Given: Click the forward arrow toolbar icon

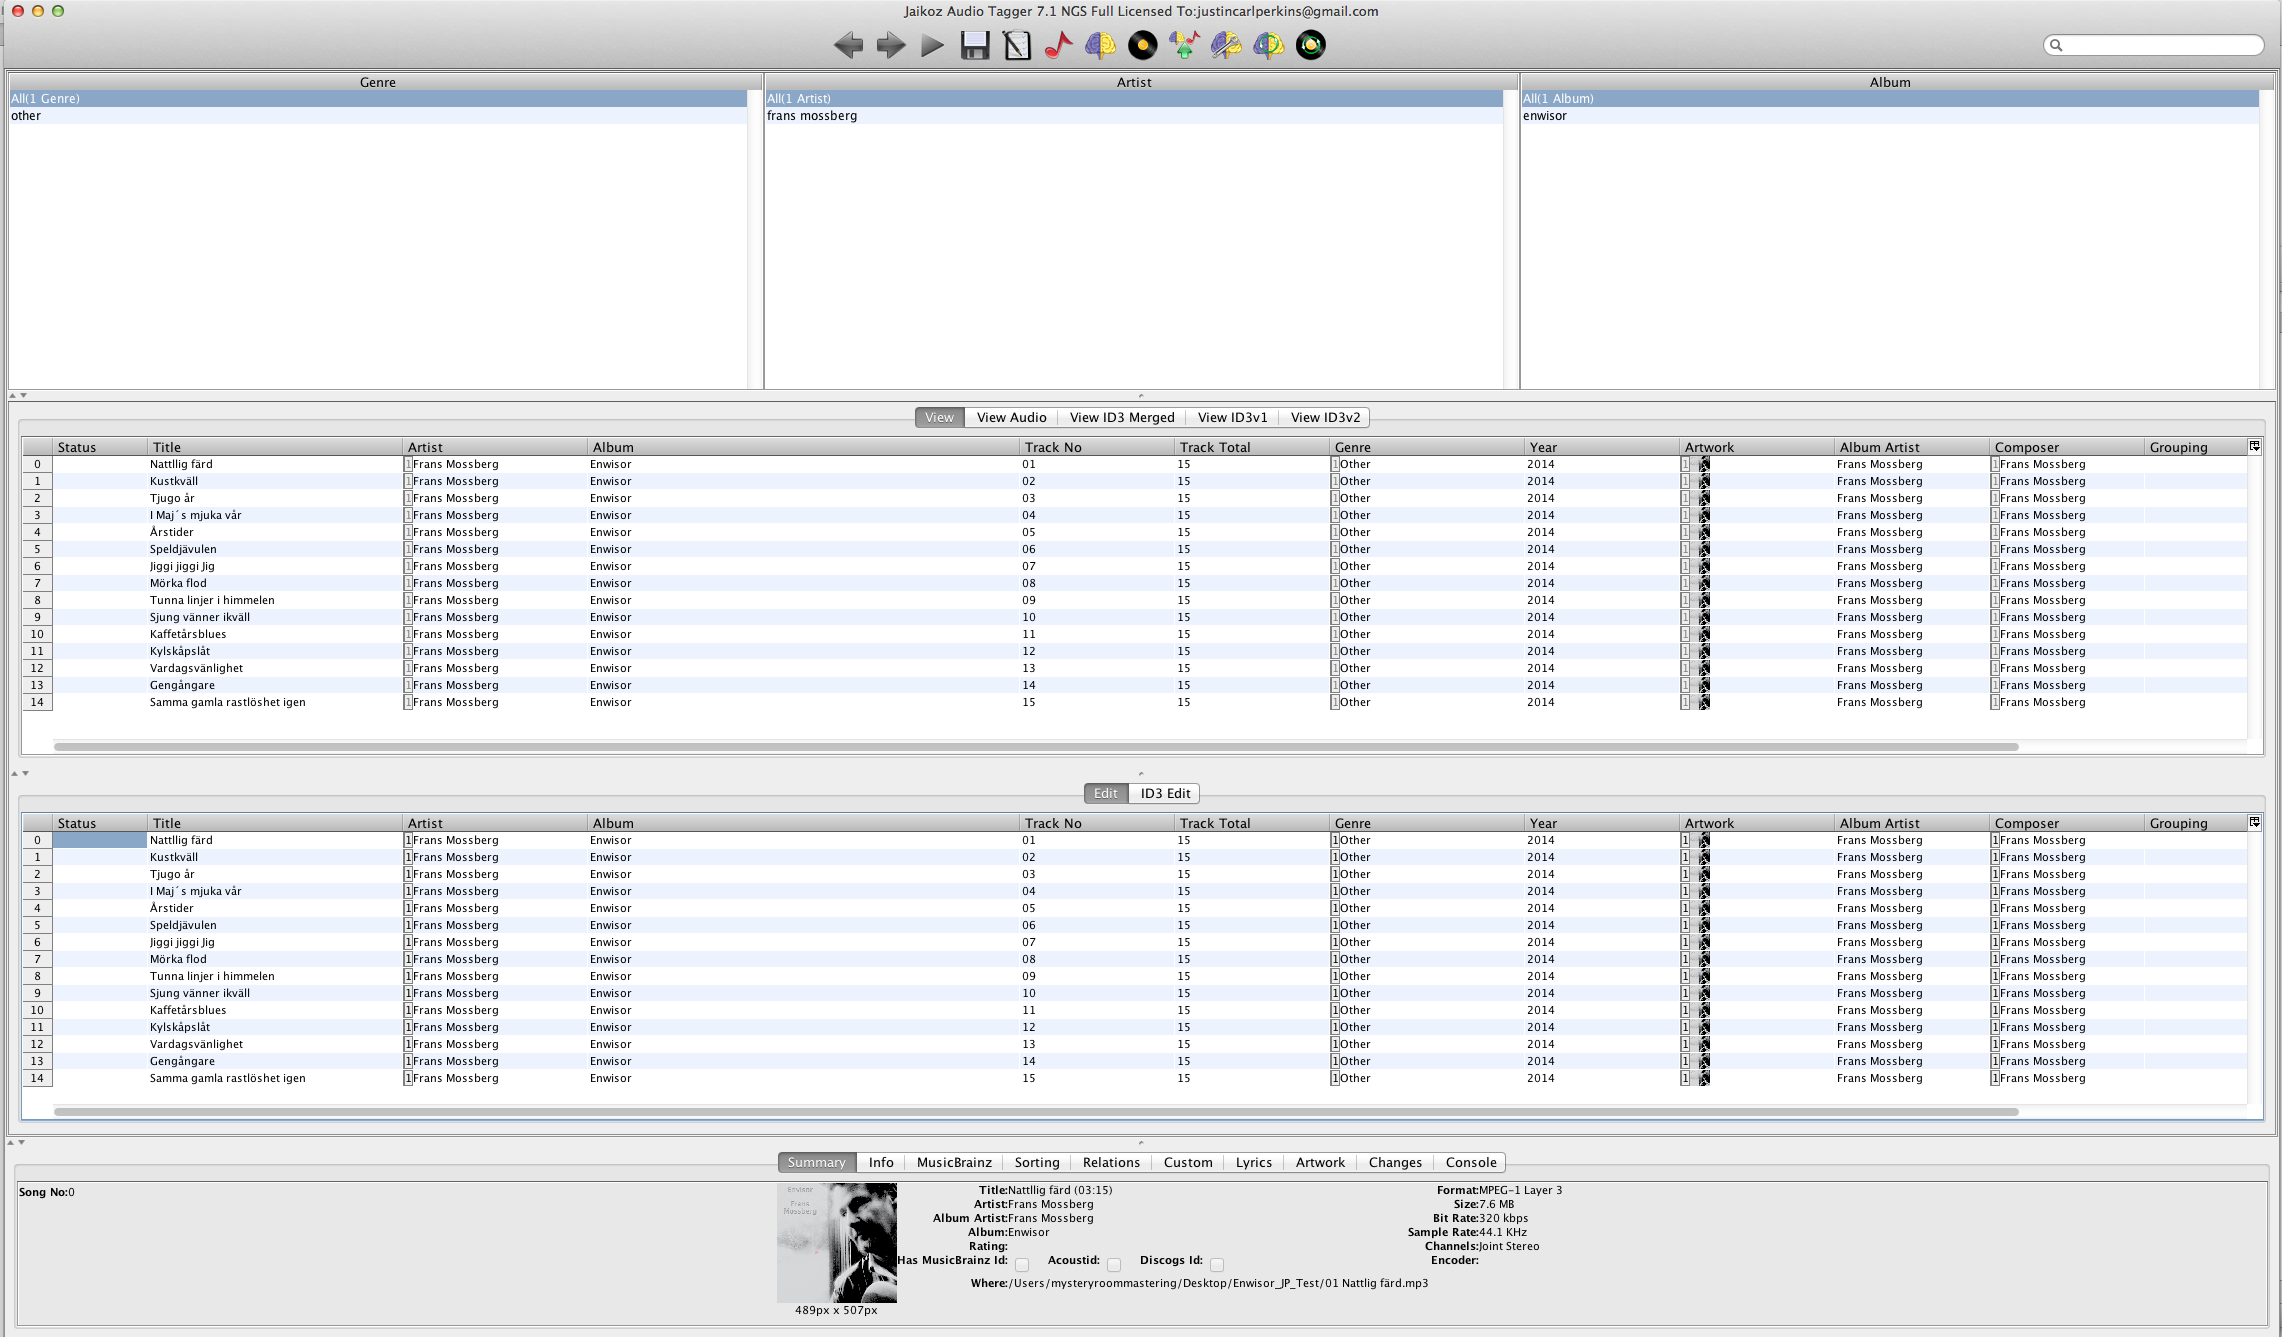Looking at the screenshot, I should pyautogui.click(x=890, y=45).
